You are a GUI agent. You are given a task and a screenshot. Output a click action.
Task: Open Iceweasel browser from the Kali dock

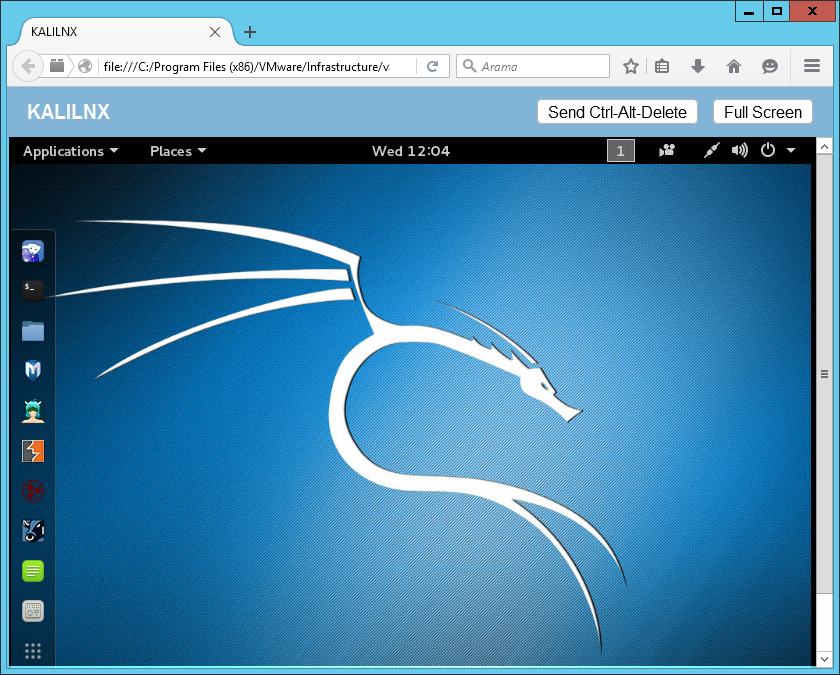33,251
